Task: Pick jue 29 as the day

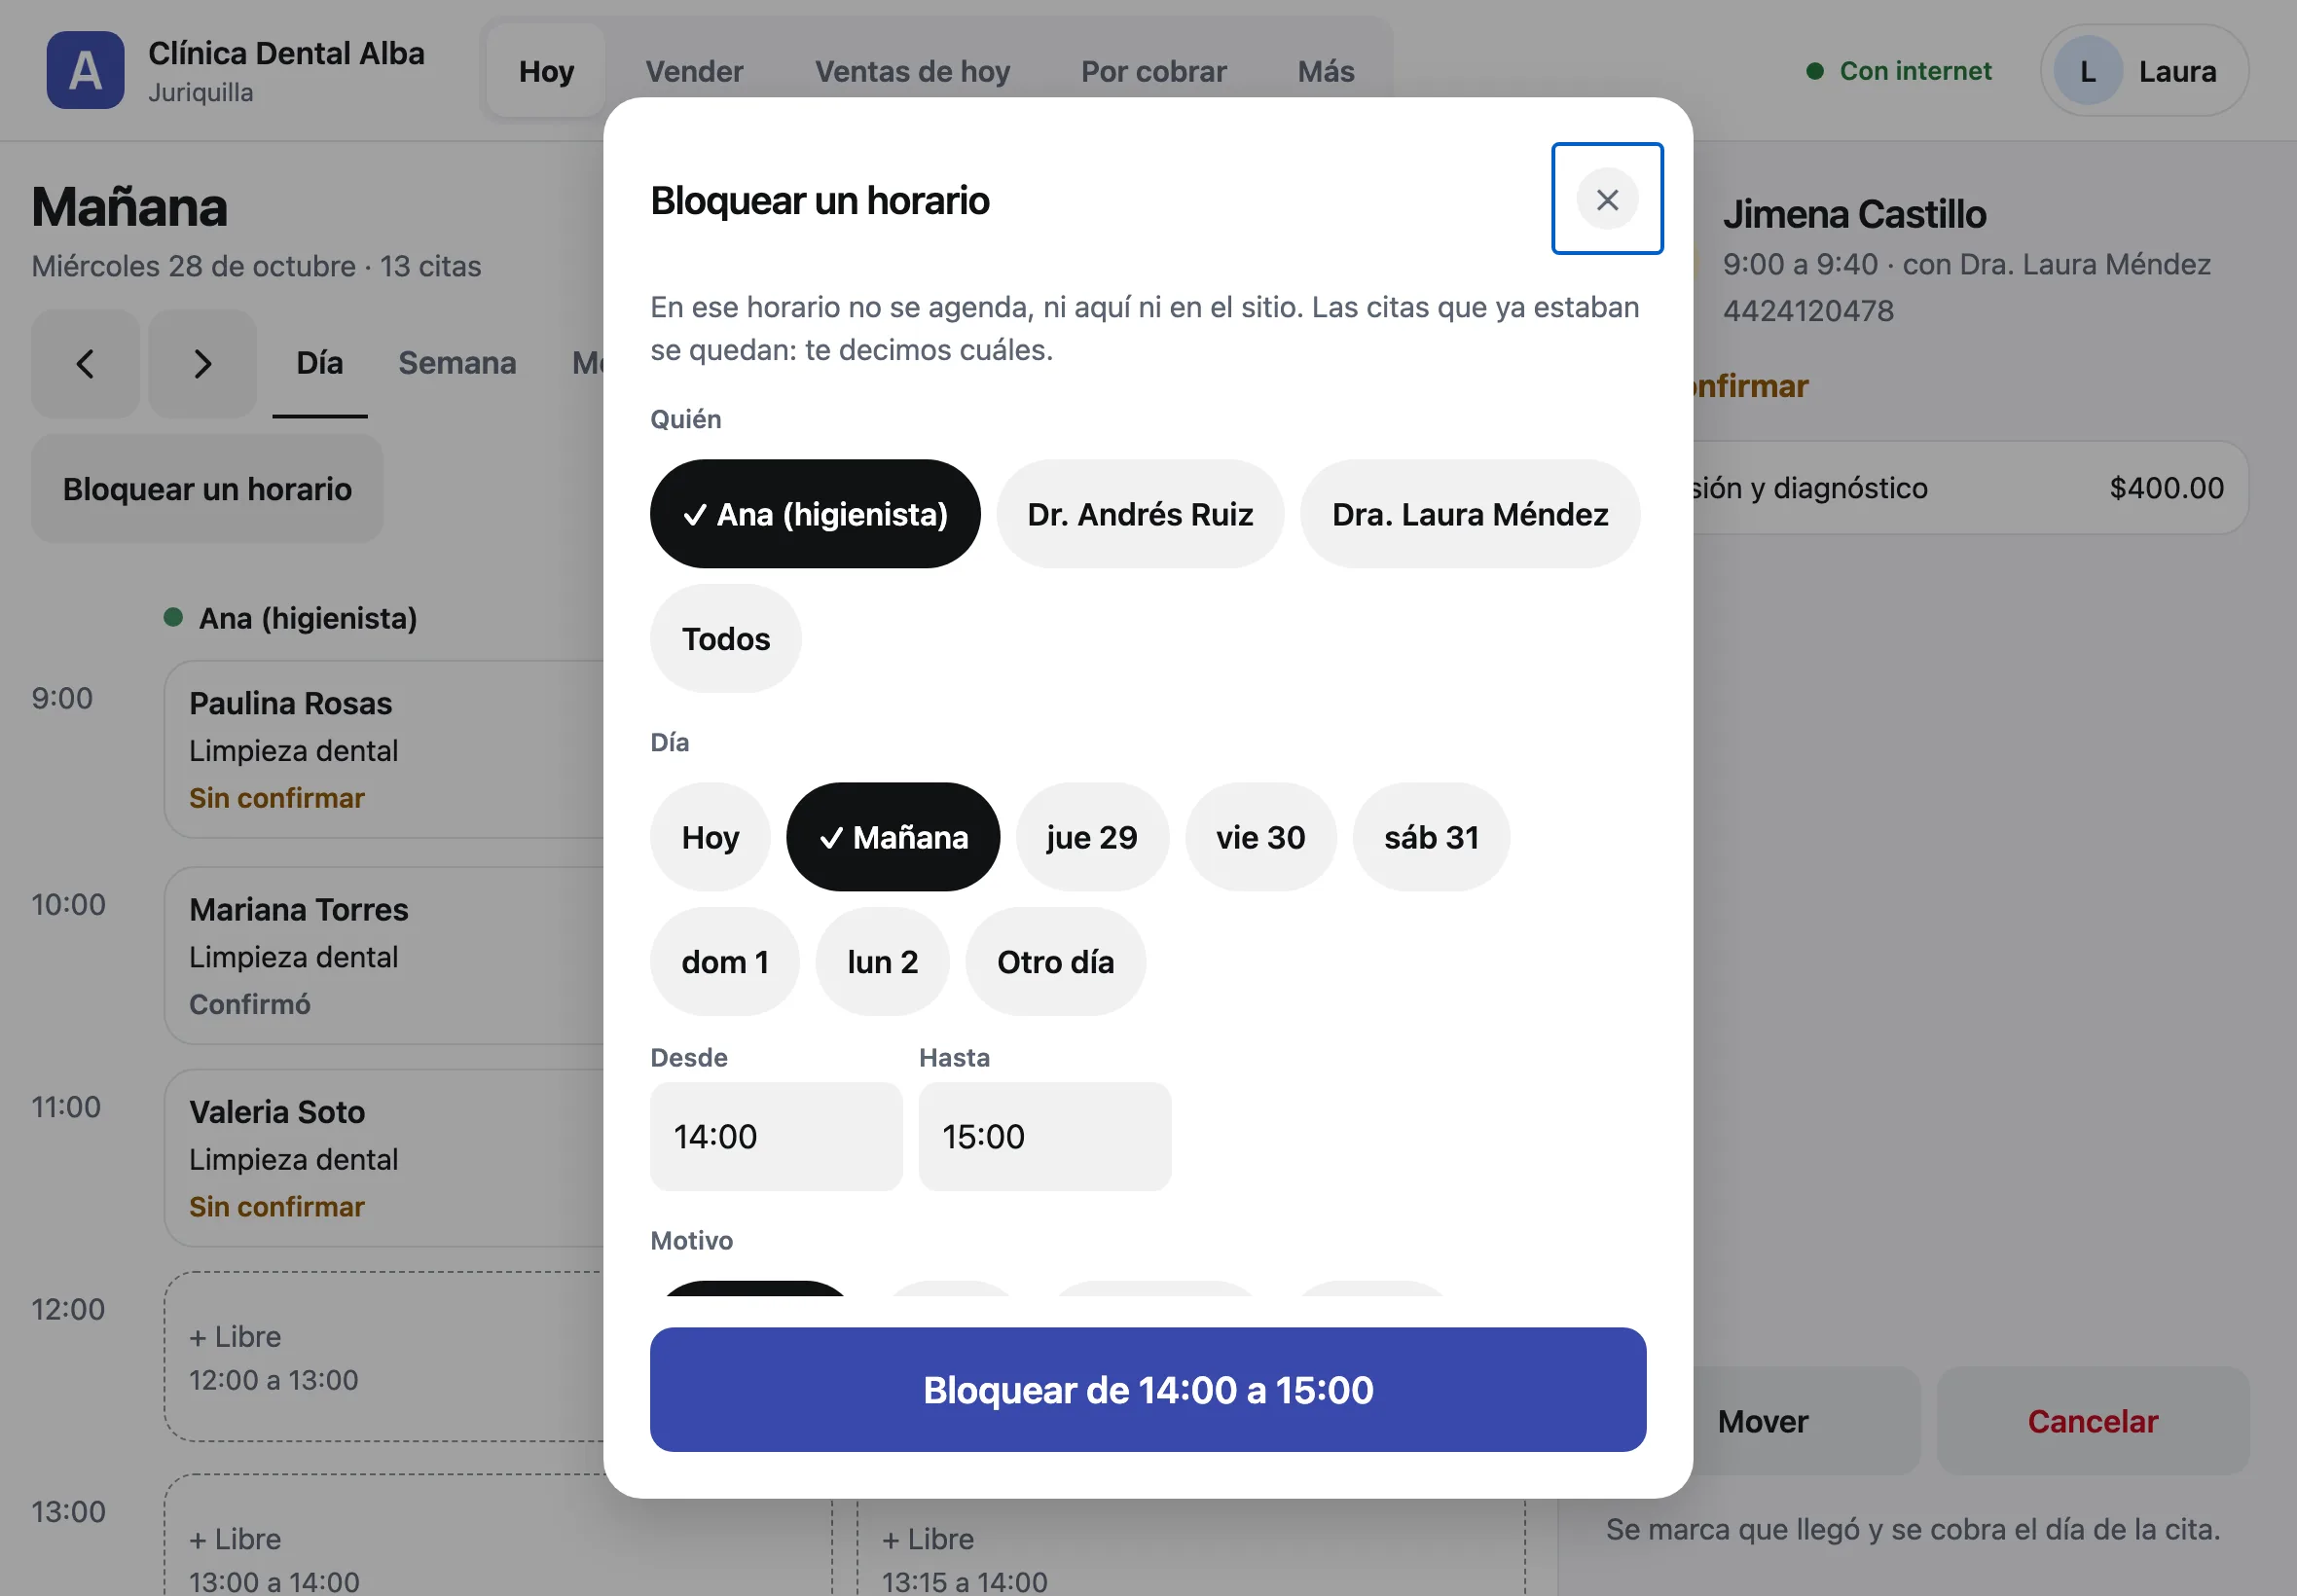Action: pyautogui.click(x=1091, y=837)
